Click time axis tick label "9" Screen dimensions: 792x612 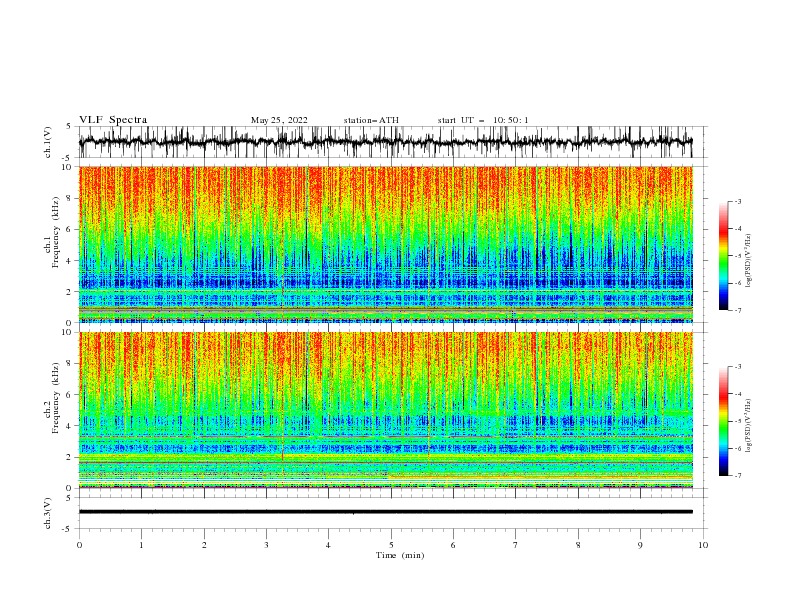click(x=640, y=545)
